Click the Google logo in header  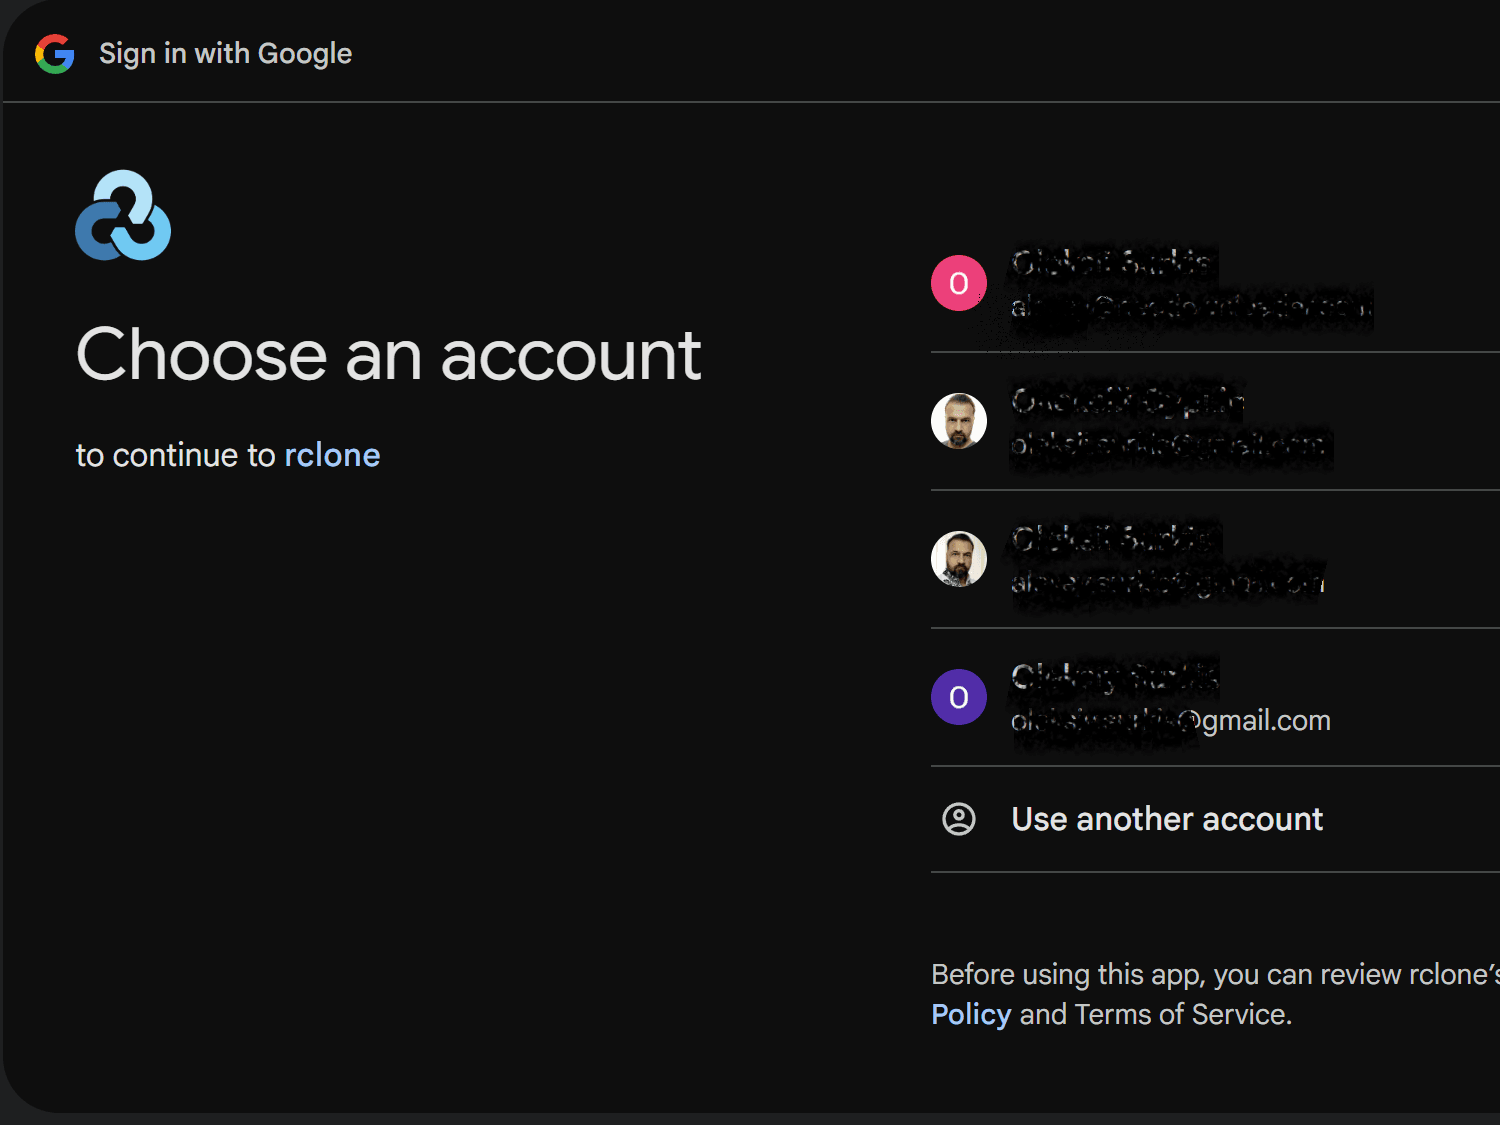pos(55,54)
